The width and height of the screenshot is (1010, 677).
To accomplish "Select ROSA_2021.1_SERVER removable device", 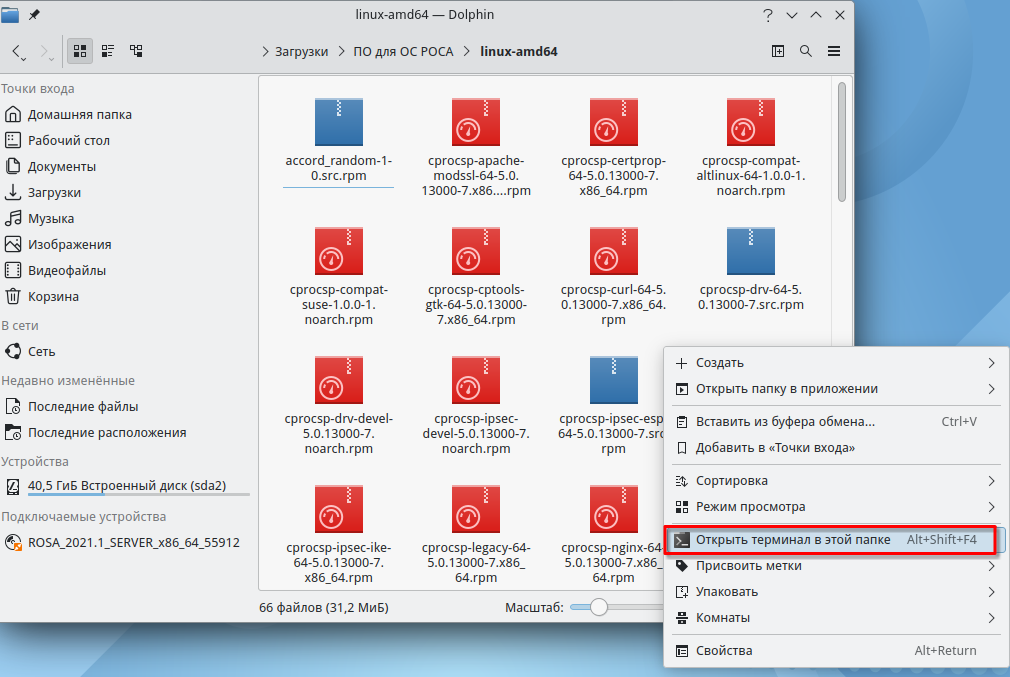I will tap(133, 543).
